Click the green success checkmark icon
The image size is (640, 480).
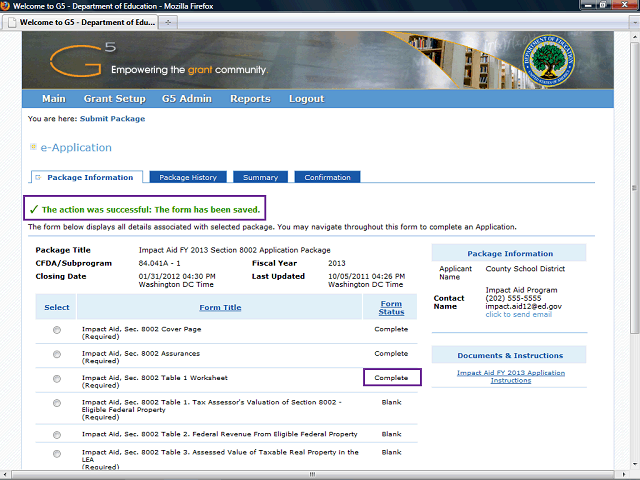[33, 210]
